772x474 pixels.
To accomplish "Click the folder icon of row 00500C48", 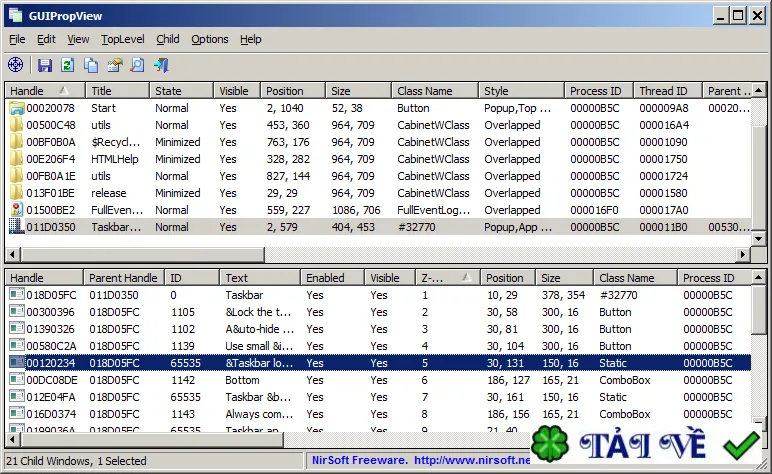I will click(17, 125).
